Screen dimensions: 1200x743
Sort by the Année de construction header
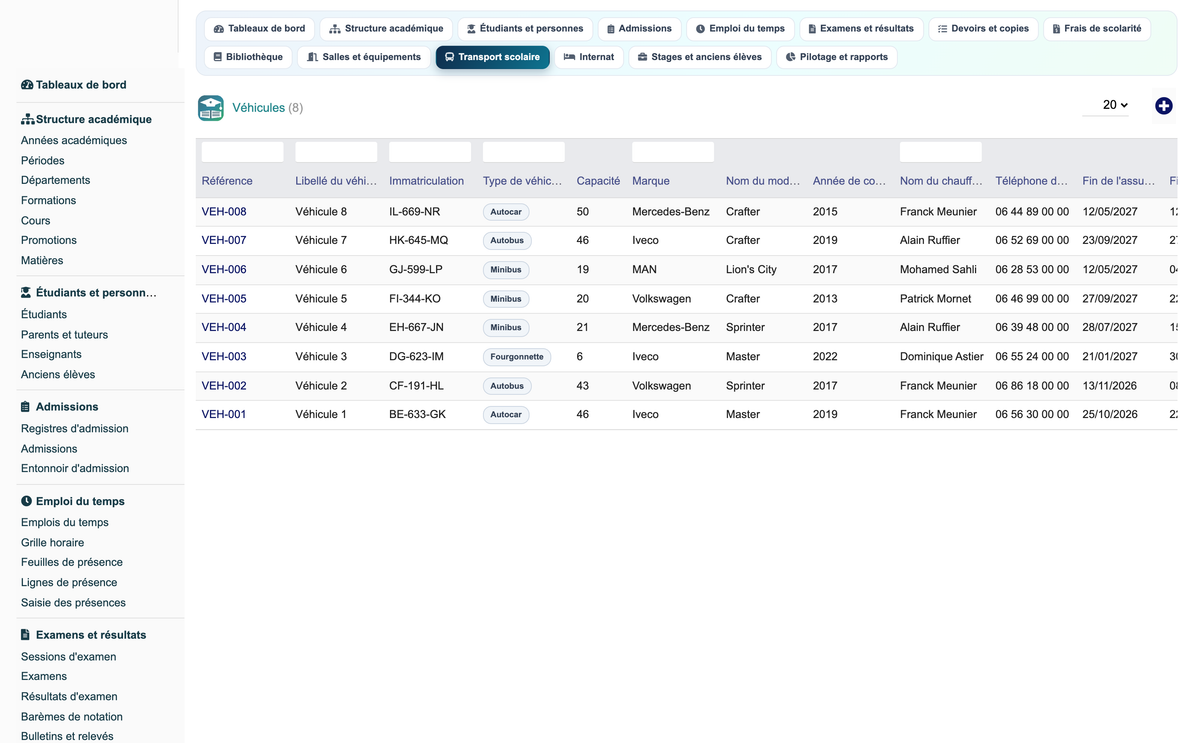pos(849,181)
